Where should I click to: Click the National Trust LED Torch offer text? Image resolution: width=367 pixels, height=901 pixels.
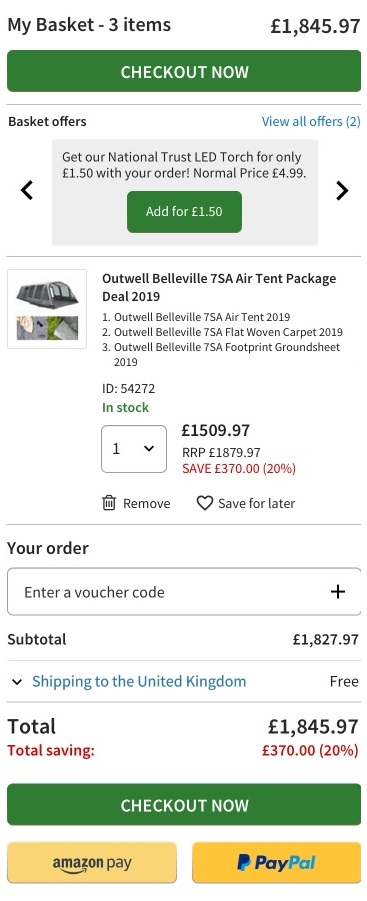[x=184, y=164]
